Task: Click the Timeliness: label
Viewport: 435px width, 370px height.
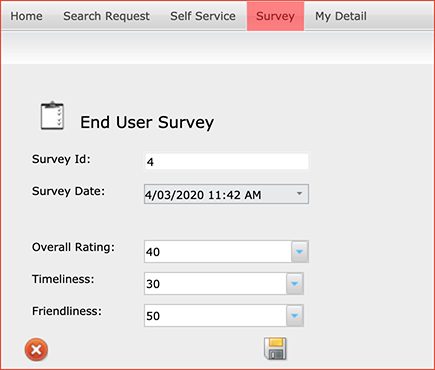Action: 63,279
